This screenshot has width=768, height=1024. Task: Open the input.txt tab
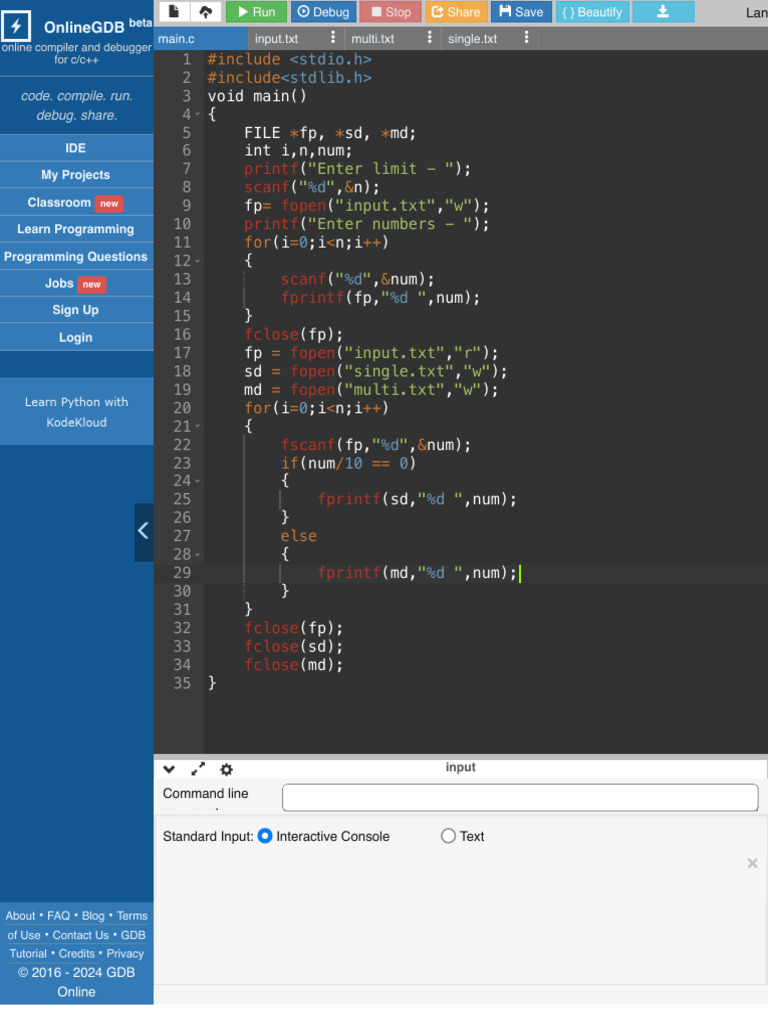[276, 39]
